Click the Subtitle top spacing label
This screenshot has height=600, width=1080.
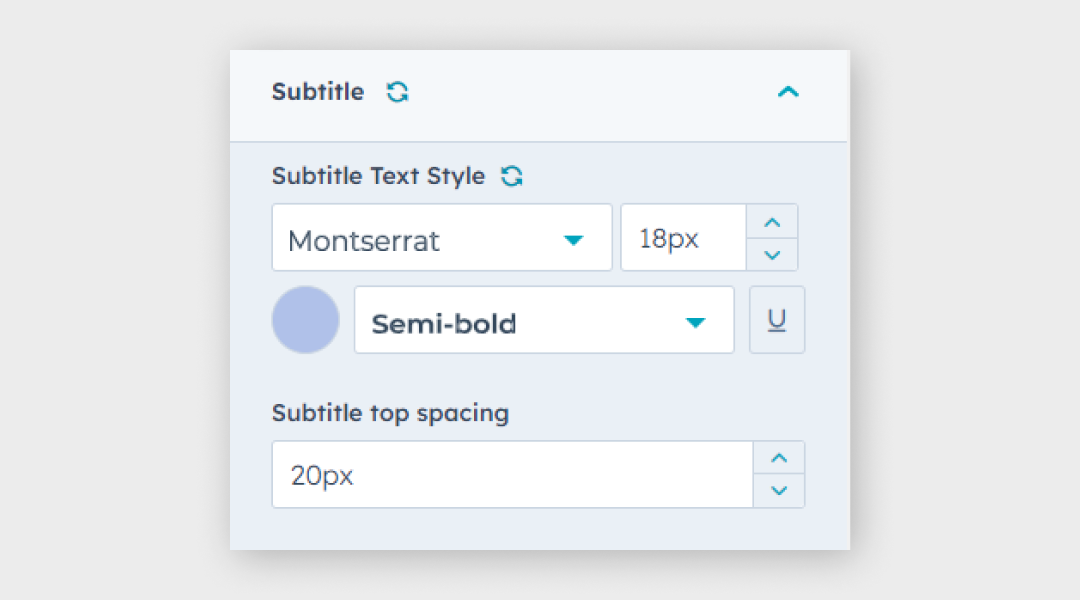tap(390, 413)
